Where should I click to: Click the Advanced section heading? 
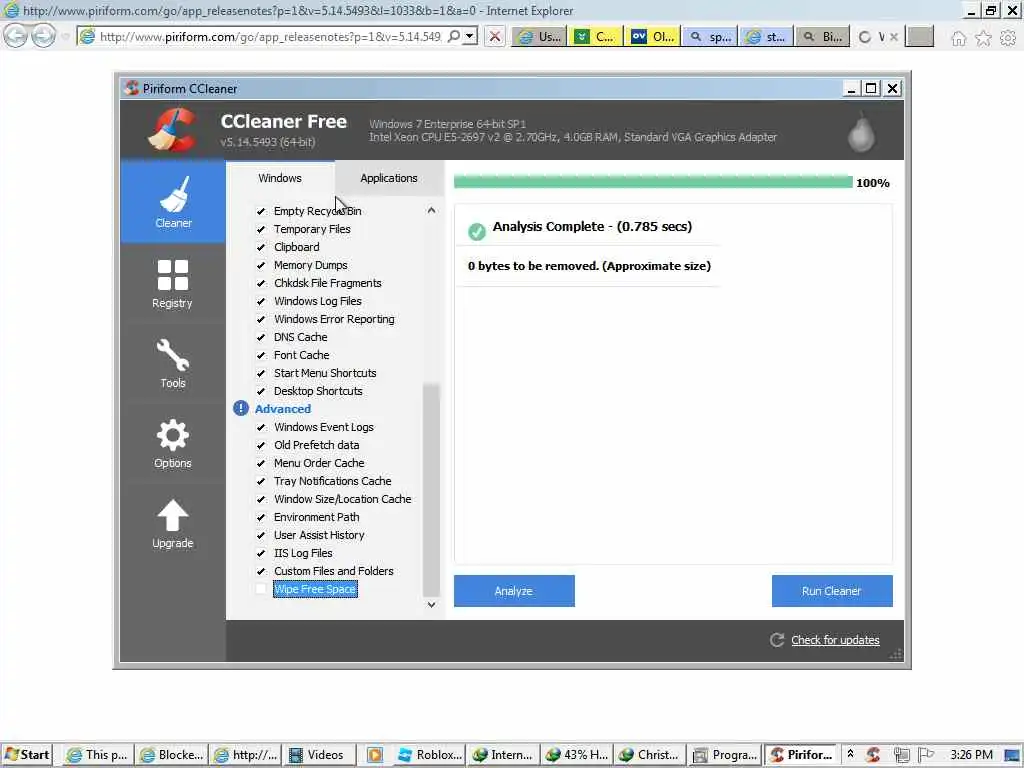[283, 409]
